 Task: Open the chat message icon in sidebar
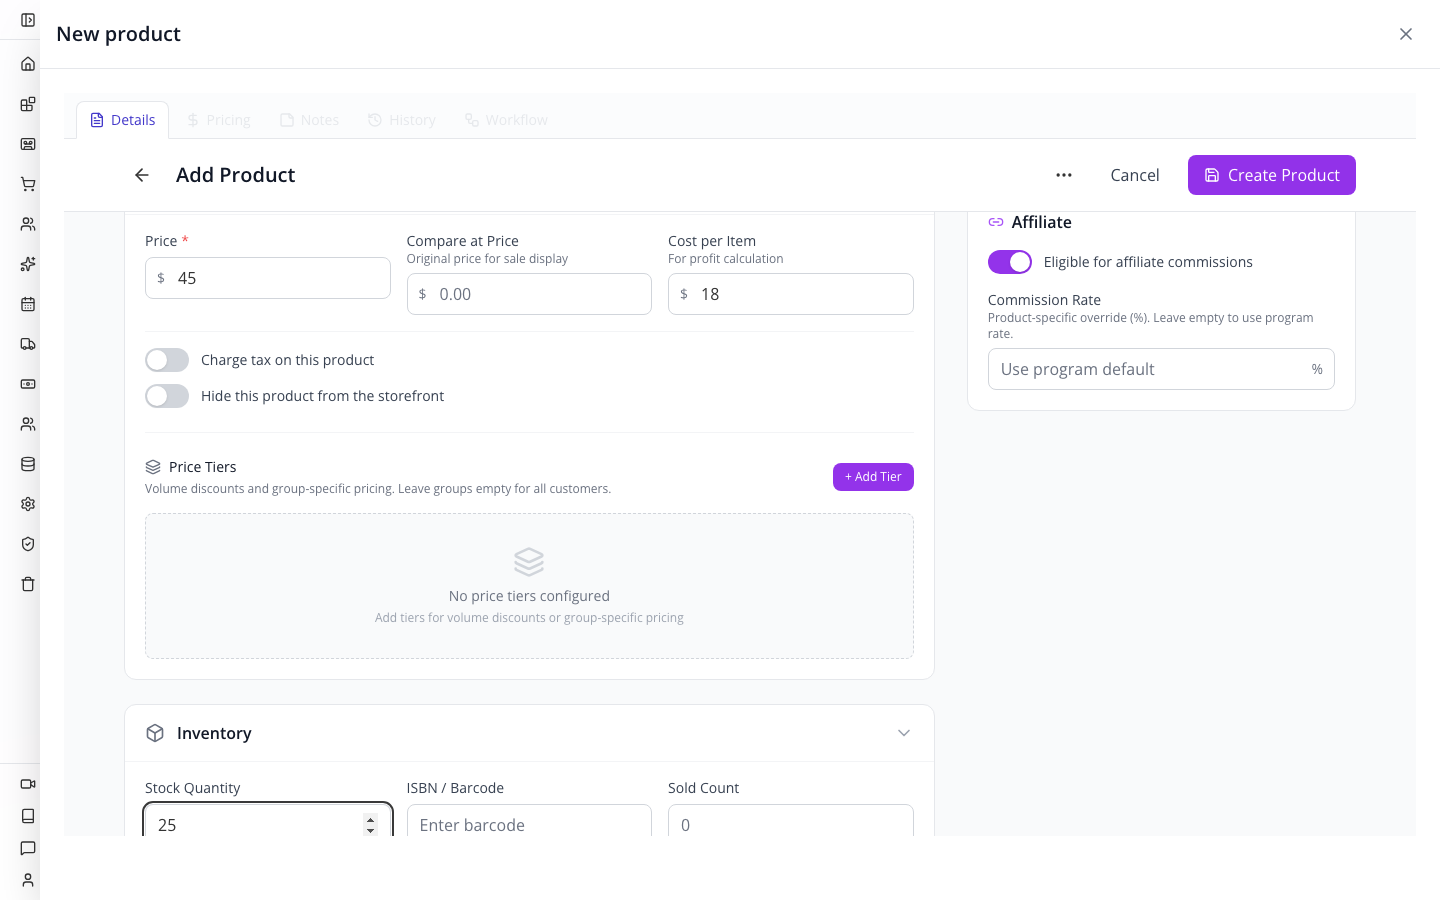pyautogui.click(x=28, y=848)
